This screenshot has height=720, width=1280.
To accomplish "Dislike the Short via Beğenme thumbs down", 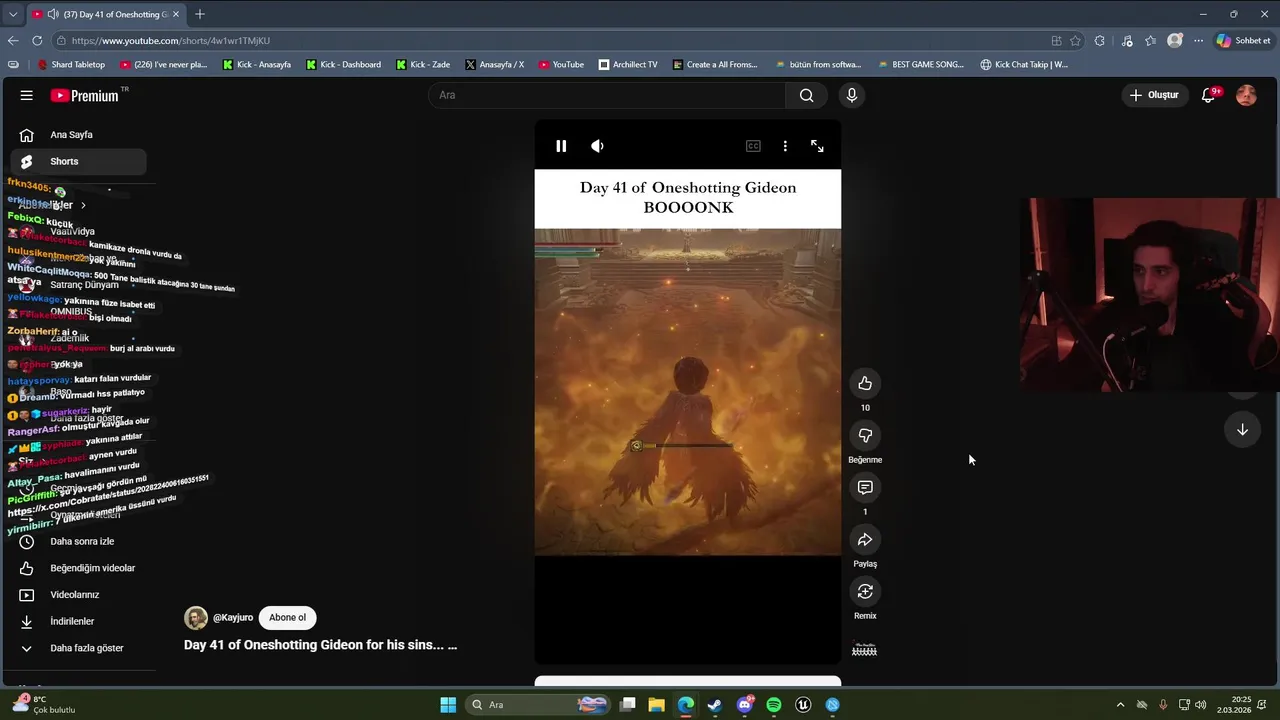I will coord(865,435).
